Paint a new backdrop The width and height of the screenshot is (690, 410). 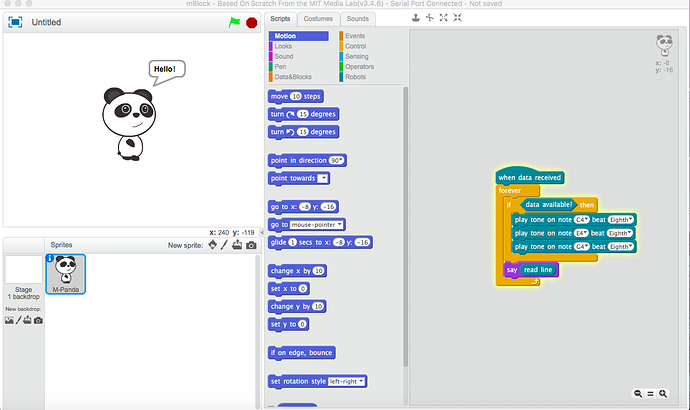18,320
